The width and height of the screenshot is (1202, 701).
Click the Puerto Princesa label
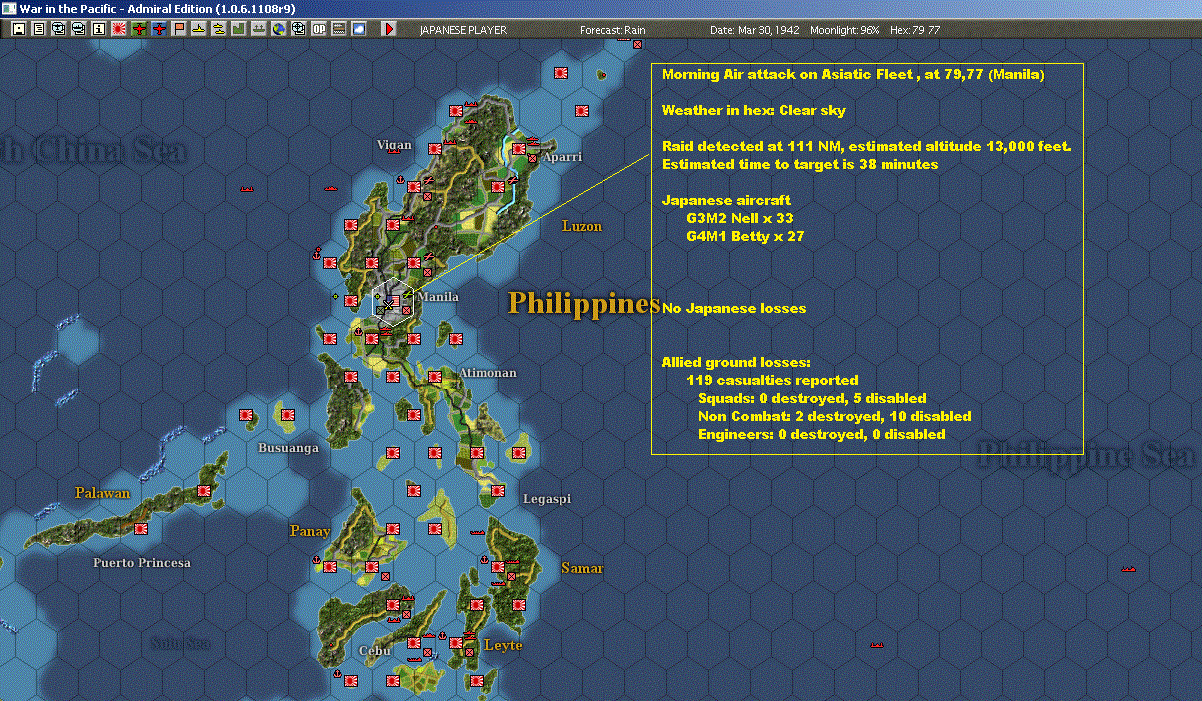141,562
